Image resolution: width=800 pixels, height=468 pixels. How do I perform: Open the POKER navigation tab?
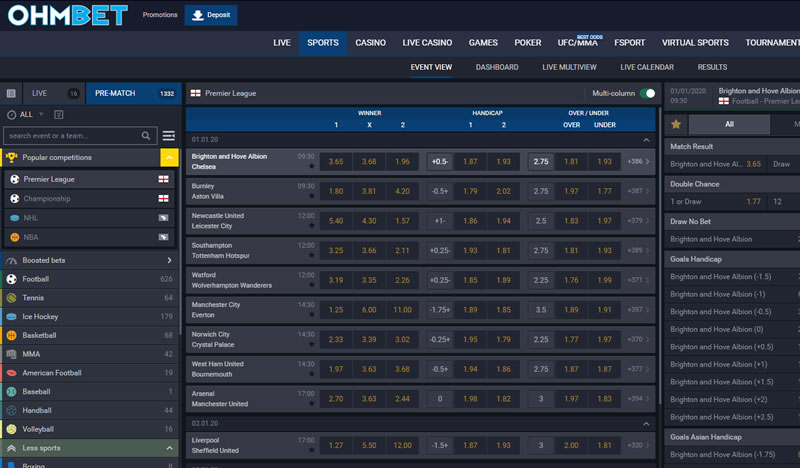point(528,43)
